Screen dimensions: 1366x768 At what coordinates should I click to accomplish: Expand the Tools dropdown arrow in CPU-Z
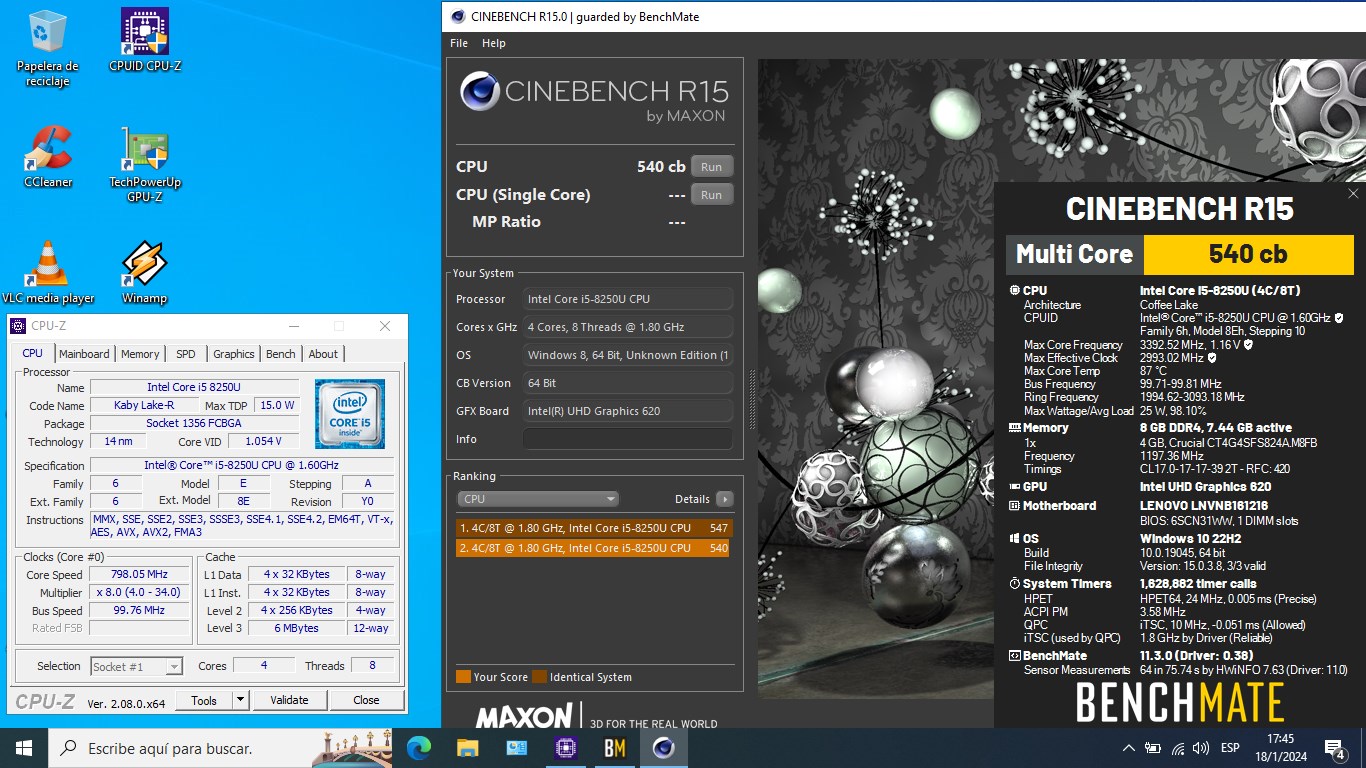pos(241,700)
